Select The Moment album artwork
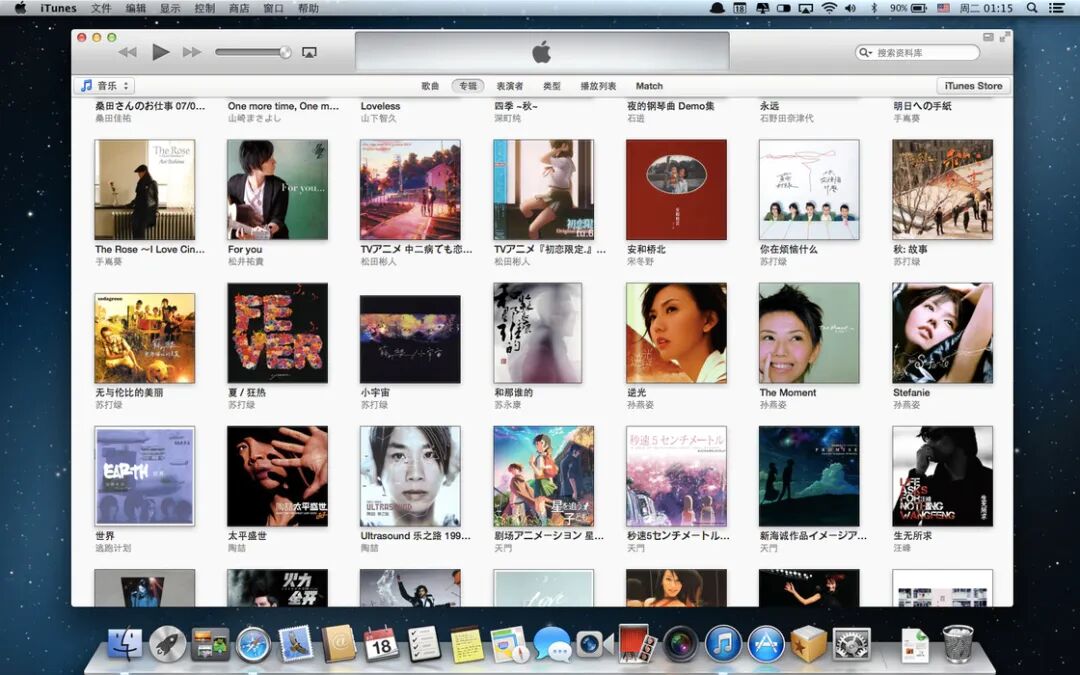The image size is (1080, 675). pyautogui.click(x=809, y=333)
